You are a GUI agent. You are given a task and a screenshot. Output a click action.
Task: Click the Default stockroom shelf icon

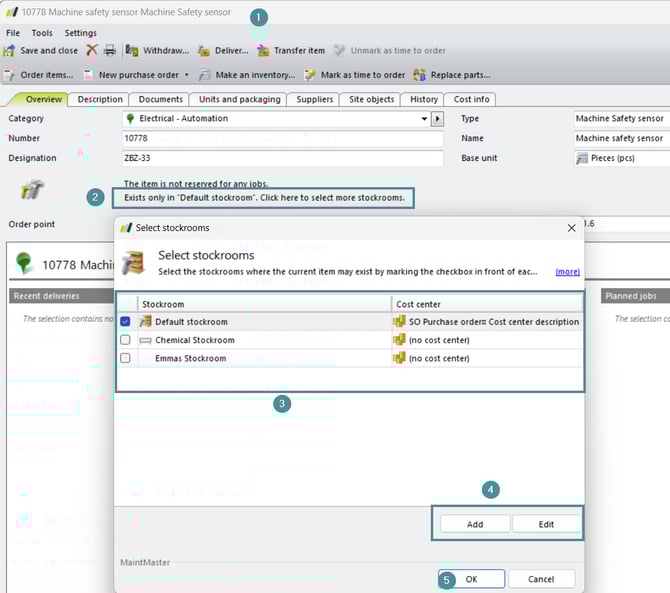click(x=146, y=321)
